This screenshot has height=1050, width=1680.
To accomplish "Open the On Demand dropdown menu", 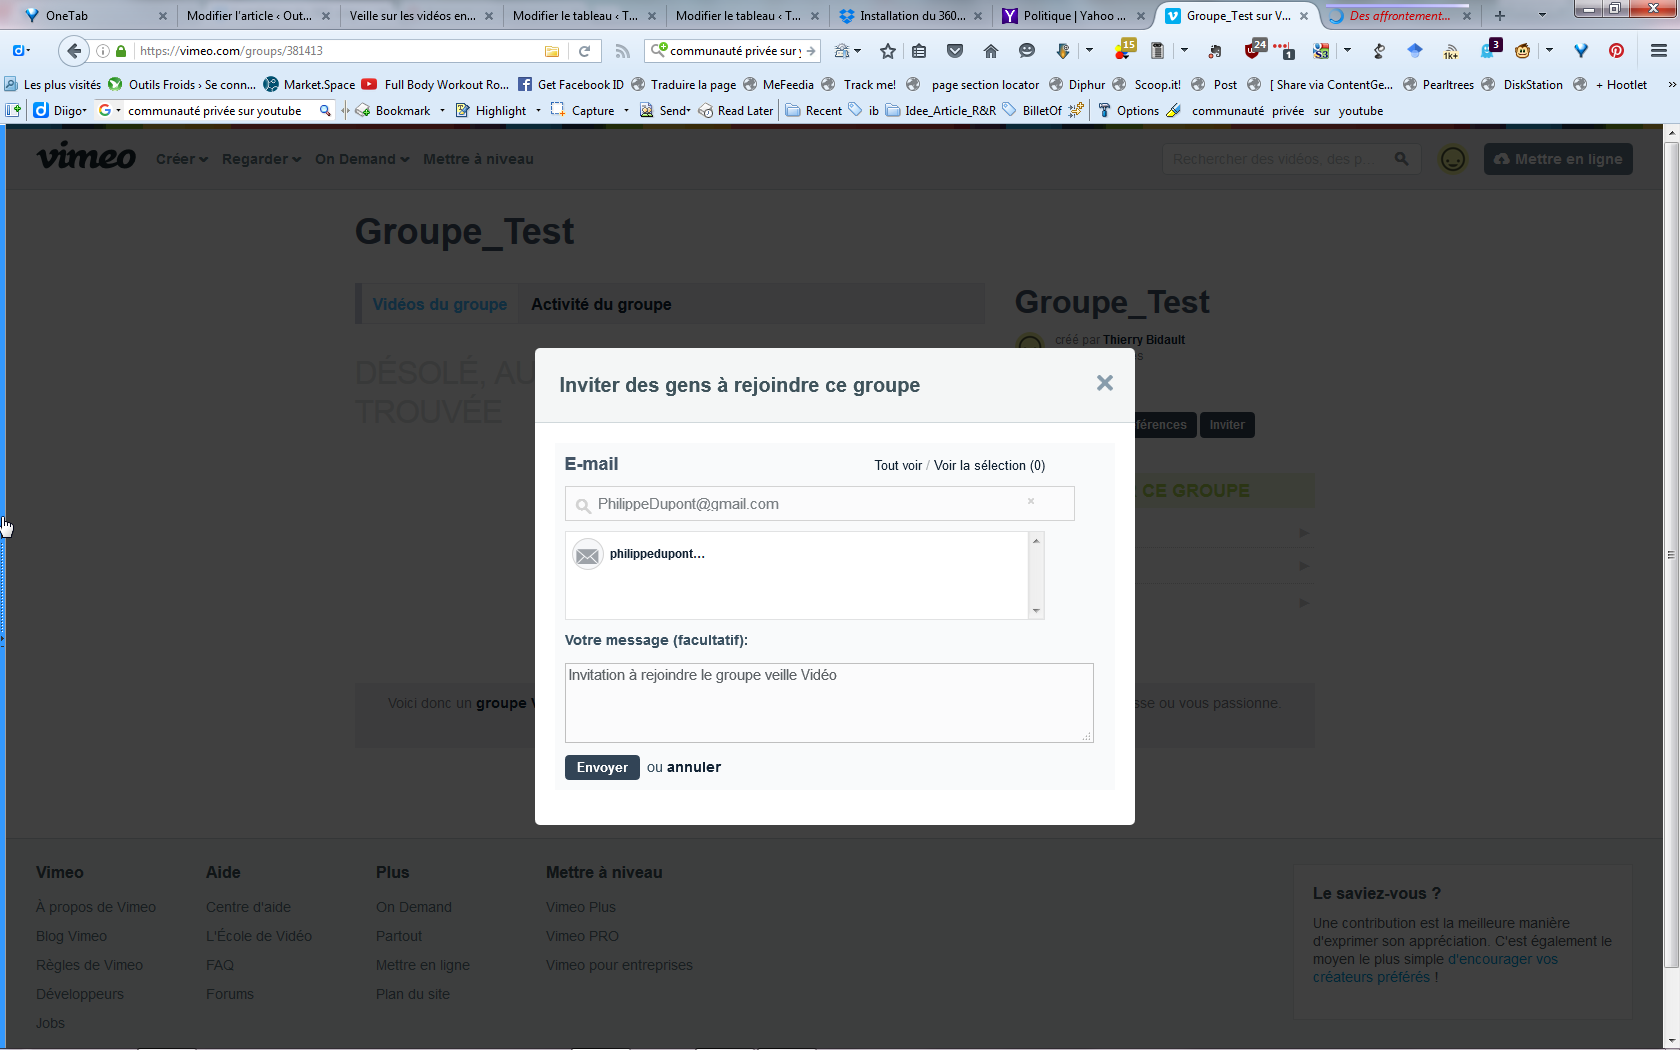I will tap(361, 159).
